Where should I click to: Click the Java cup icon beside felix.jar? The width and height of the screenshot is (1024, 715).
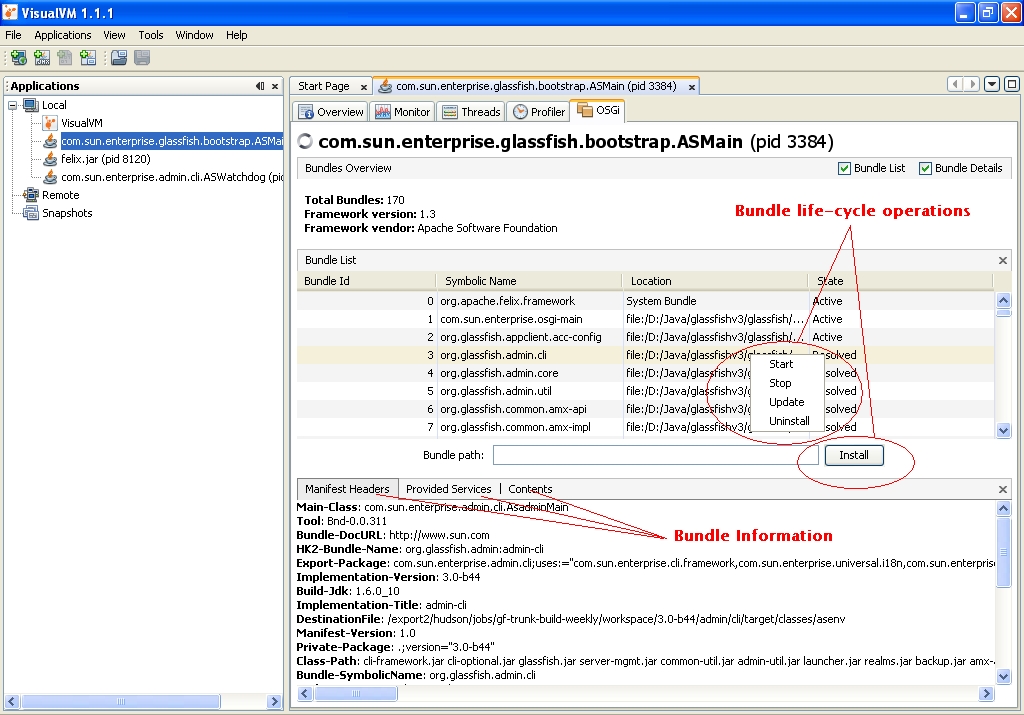click(x=50, y=159)
